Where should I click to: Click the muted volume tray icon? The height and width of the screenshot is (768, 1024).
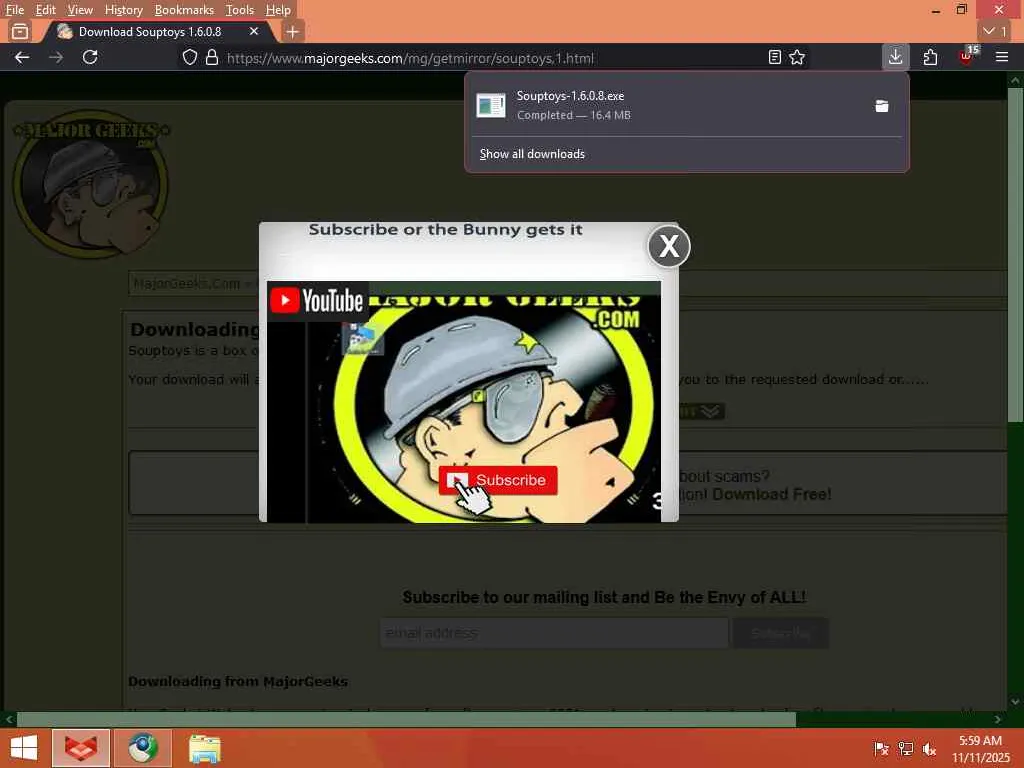pos(929,748)
